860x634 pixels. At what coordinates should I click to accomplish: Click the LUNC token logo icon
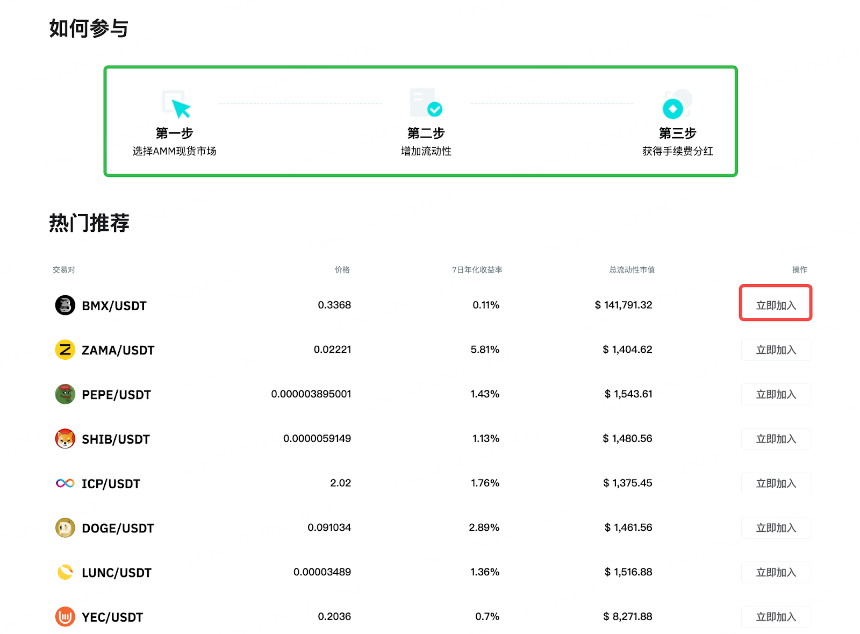point(65,572)
